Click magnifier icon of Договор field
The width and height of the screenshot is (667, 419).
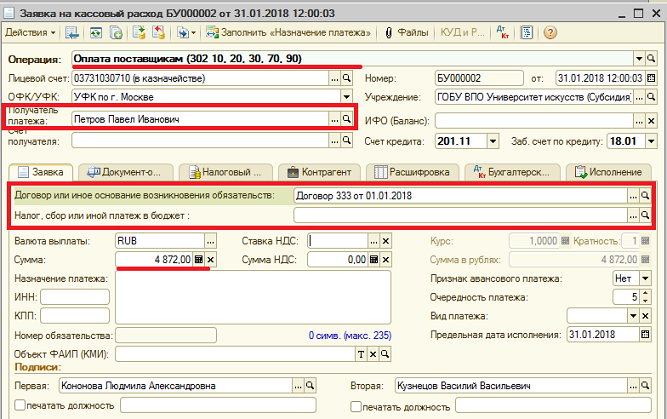(645, 196)
